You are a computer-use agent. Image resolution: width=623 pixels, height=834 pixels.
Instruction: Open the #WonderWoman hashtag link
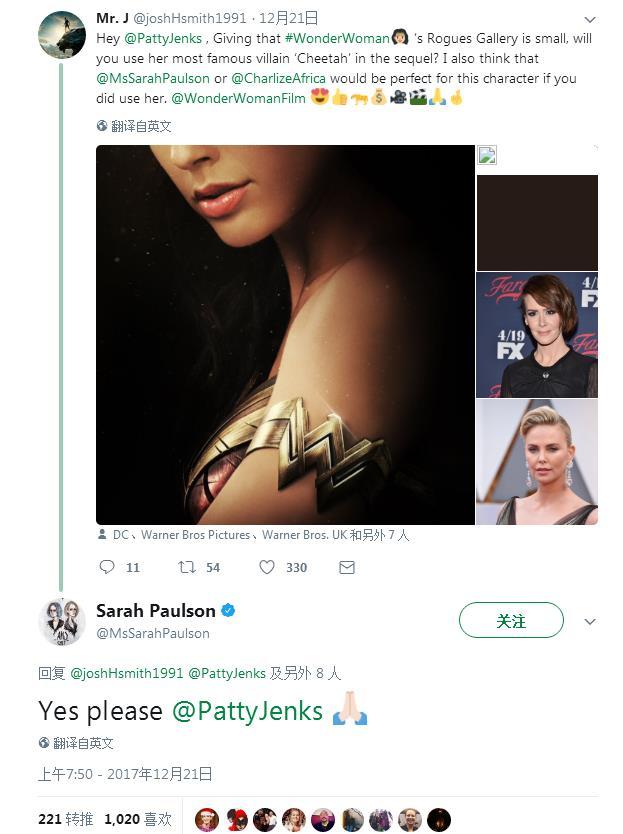[x=337, y=38]
